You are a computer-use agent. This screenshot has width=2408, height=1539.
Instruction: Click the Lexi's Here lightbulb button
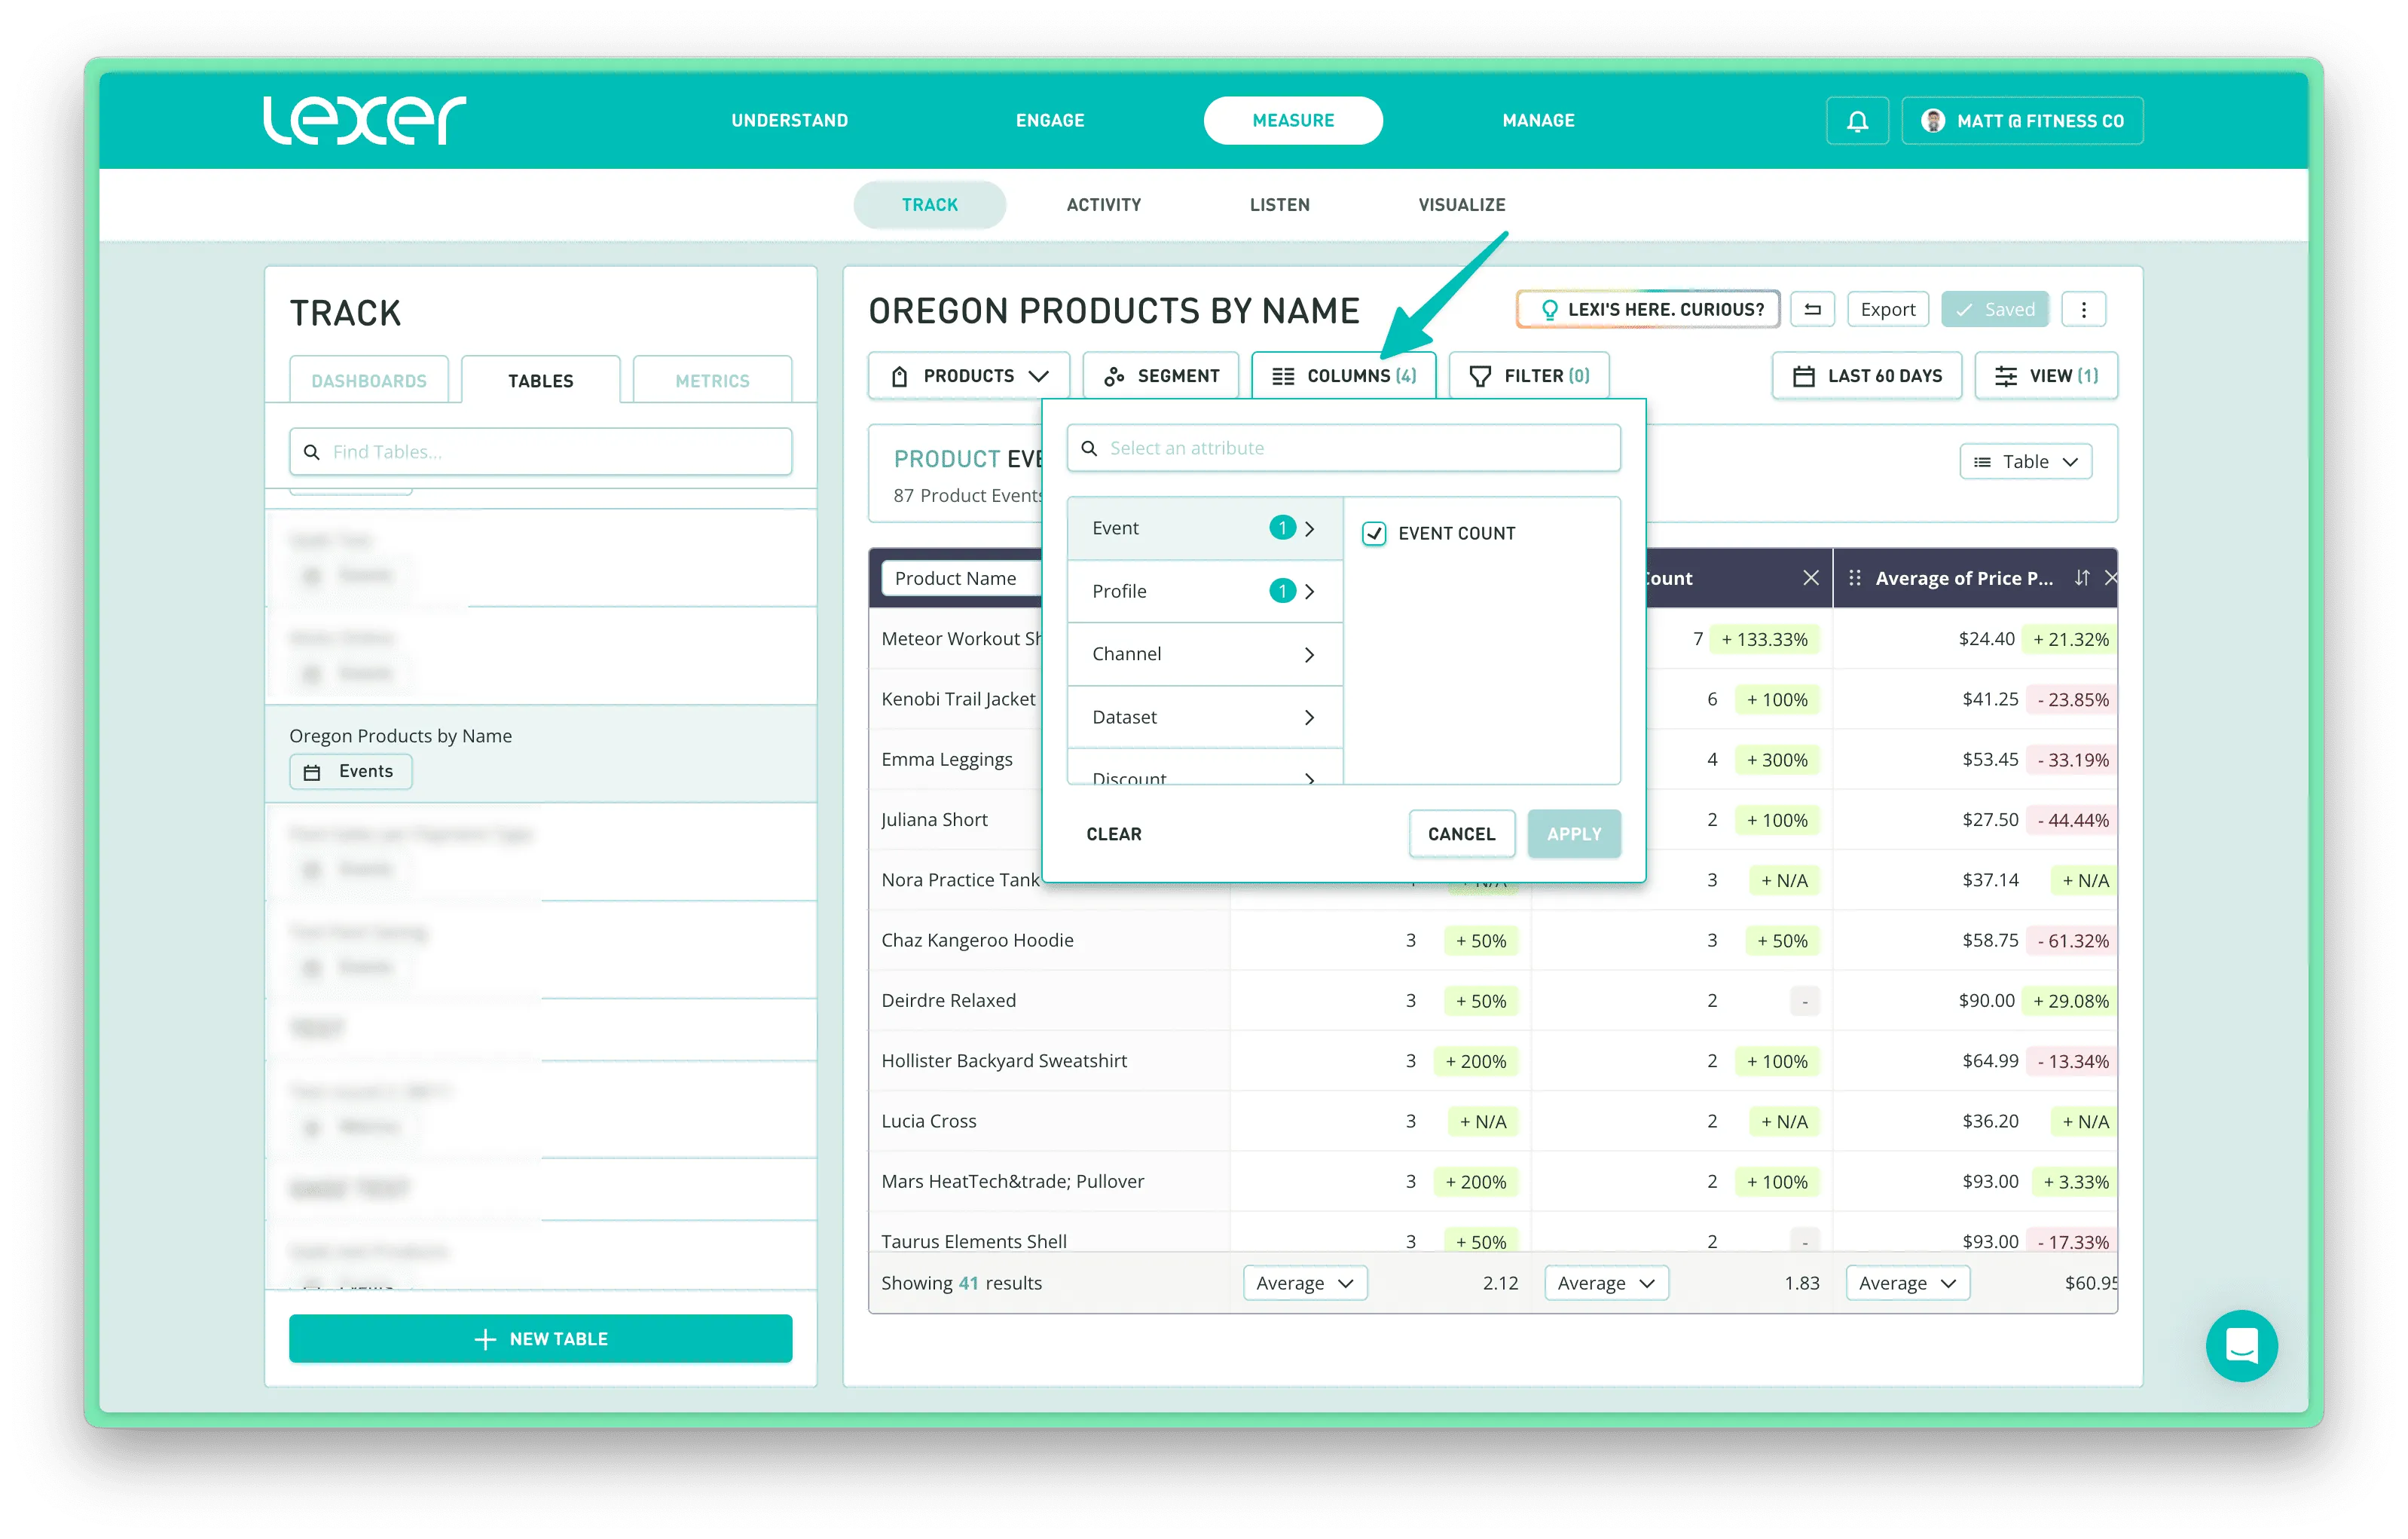[x=1648, y=310]
